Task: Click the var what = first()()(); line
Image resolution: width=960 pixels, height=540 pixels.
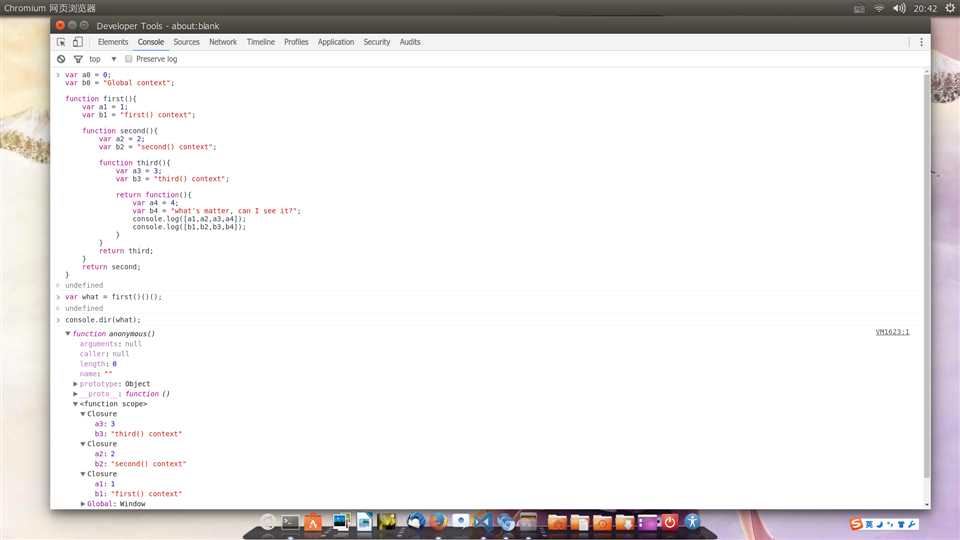Action: tap(113, 297)
